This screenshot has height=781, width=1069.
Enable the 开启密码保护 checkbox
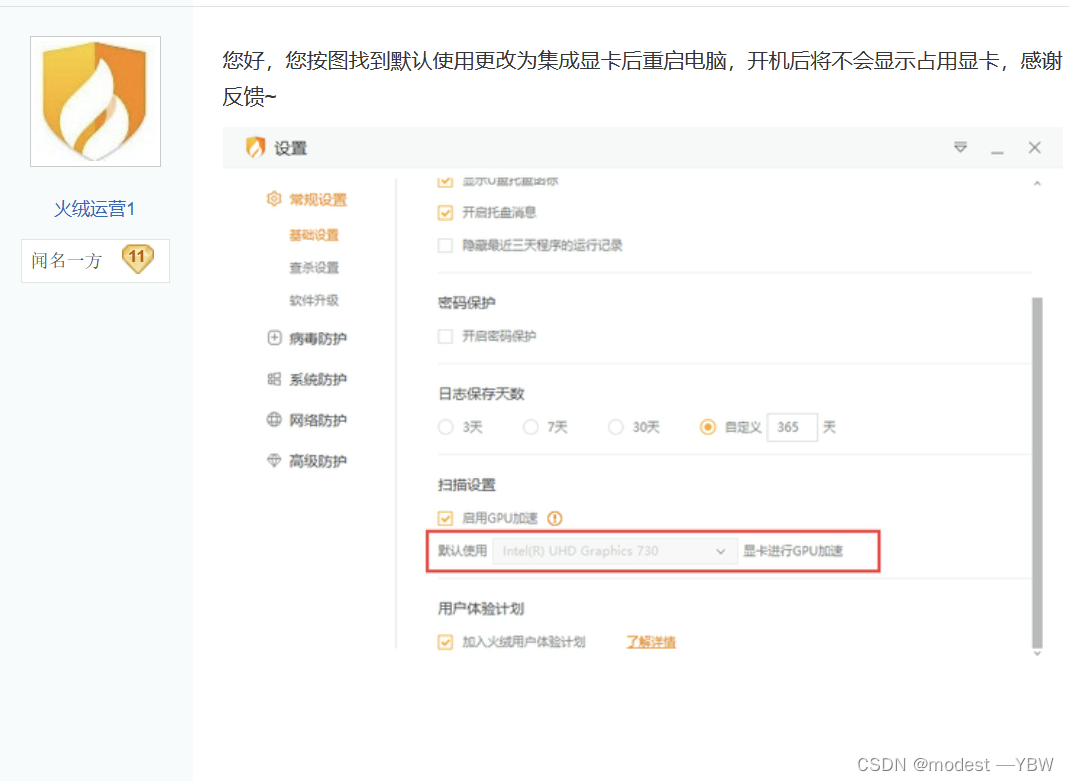(x=445, y=336)
